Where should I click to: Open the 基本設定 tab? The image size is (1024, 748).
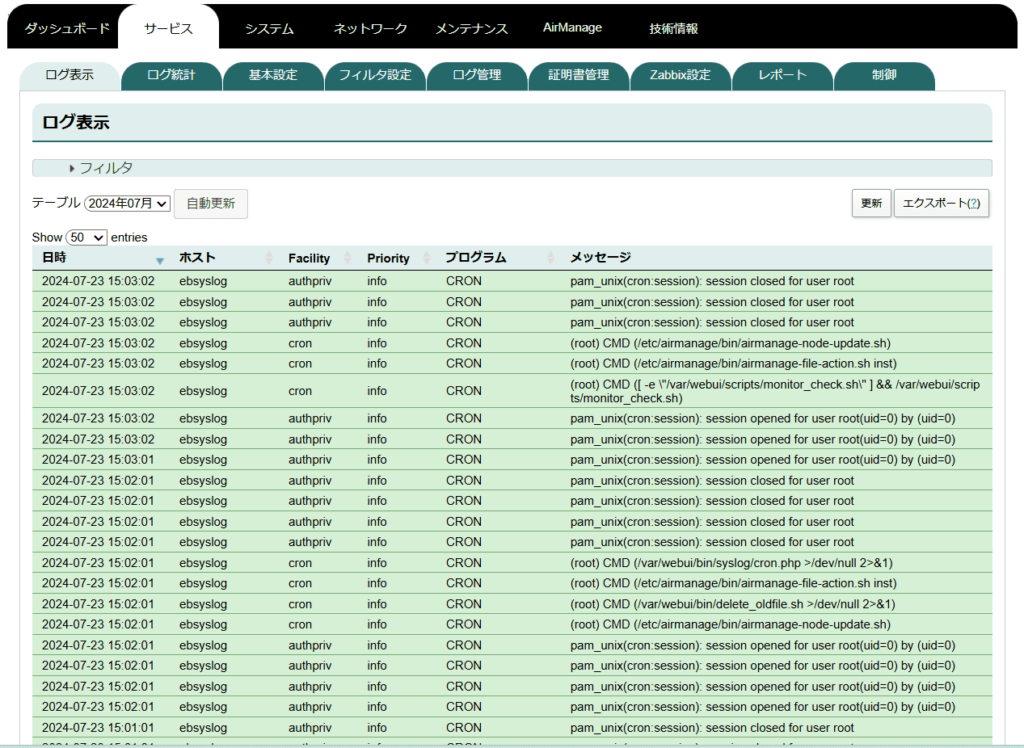[273, 75]
